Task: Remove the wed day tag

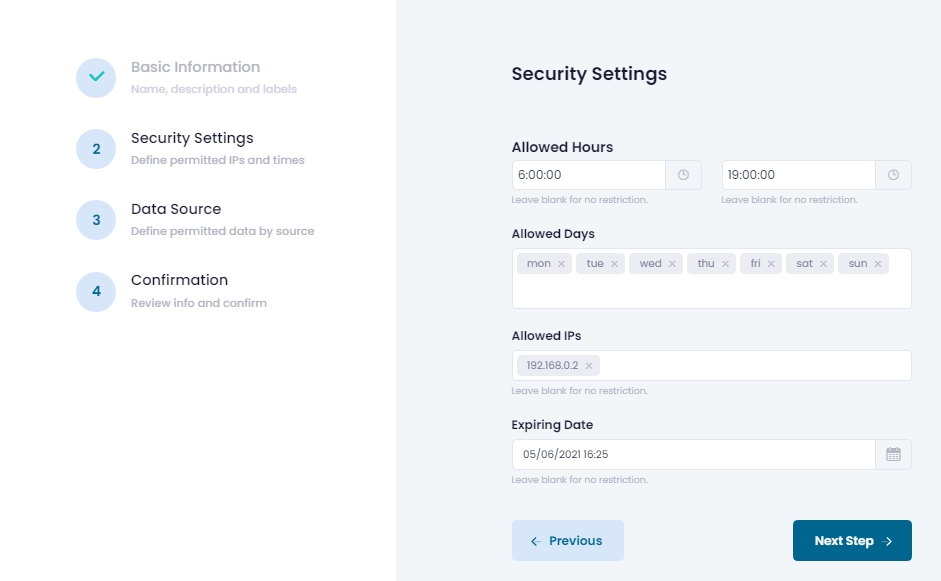Action: 672,264
